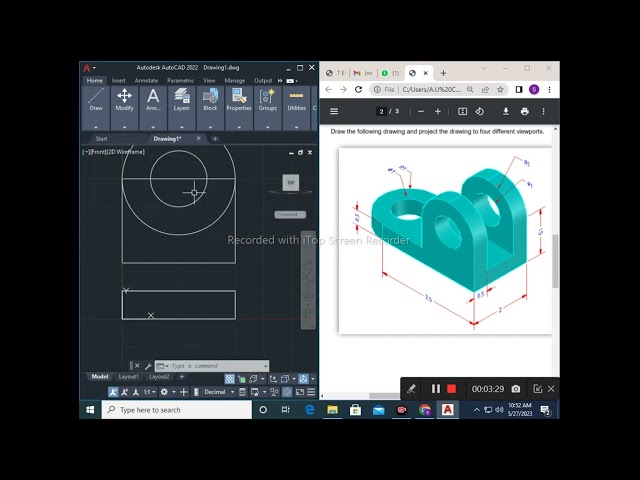
Task: Click the AutoCAD application menu logo
Action: pyautogui.click(x=87, y=68)
